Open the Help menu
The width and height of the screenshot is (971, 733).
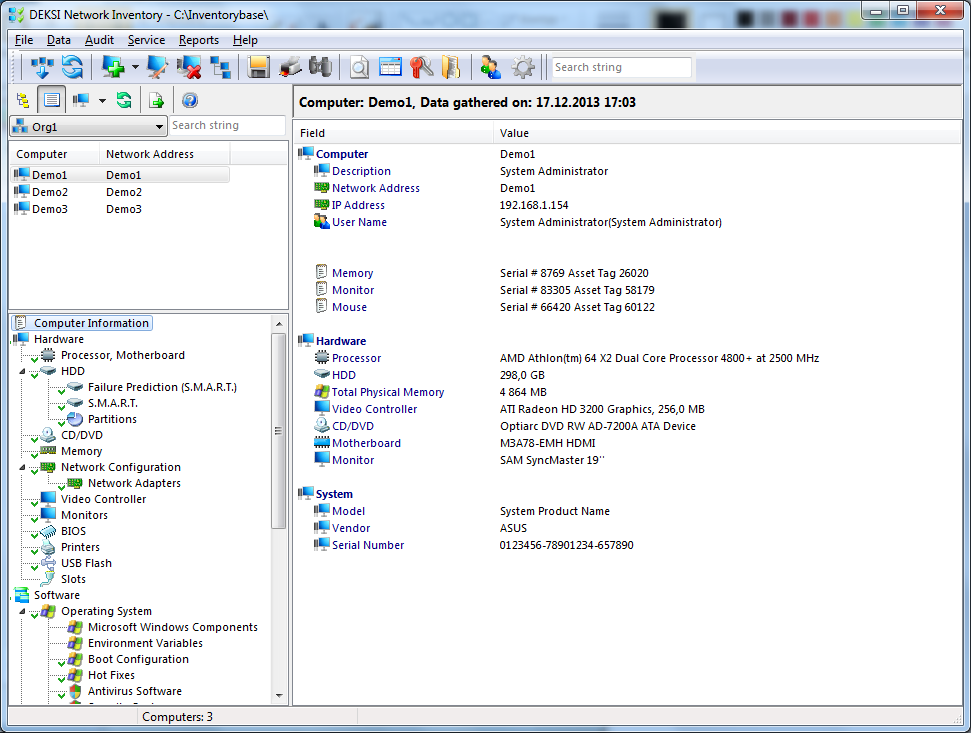tap(245, 40)
